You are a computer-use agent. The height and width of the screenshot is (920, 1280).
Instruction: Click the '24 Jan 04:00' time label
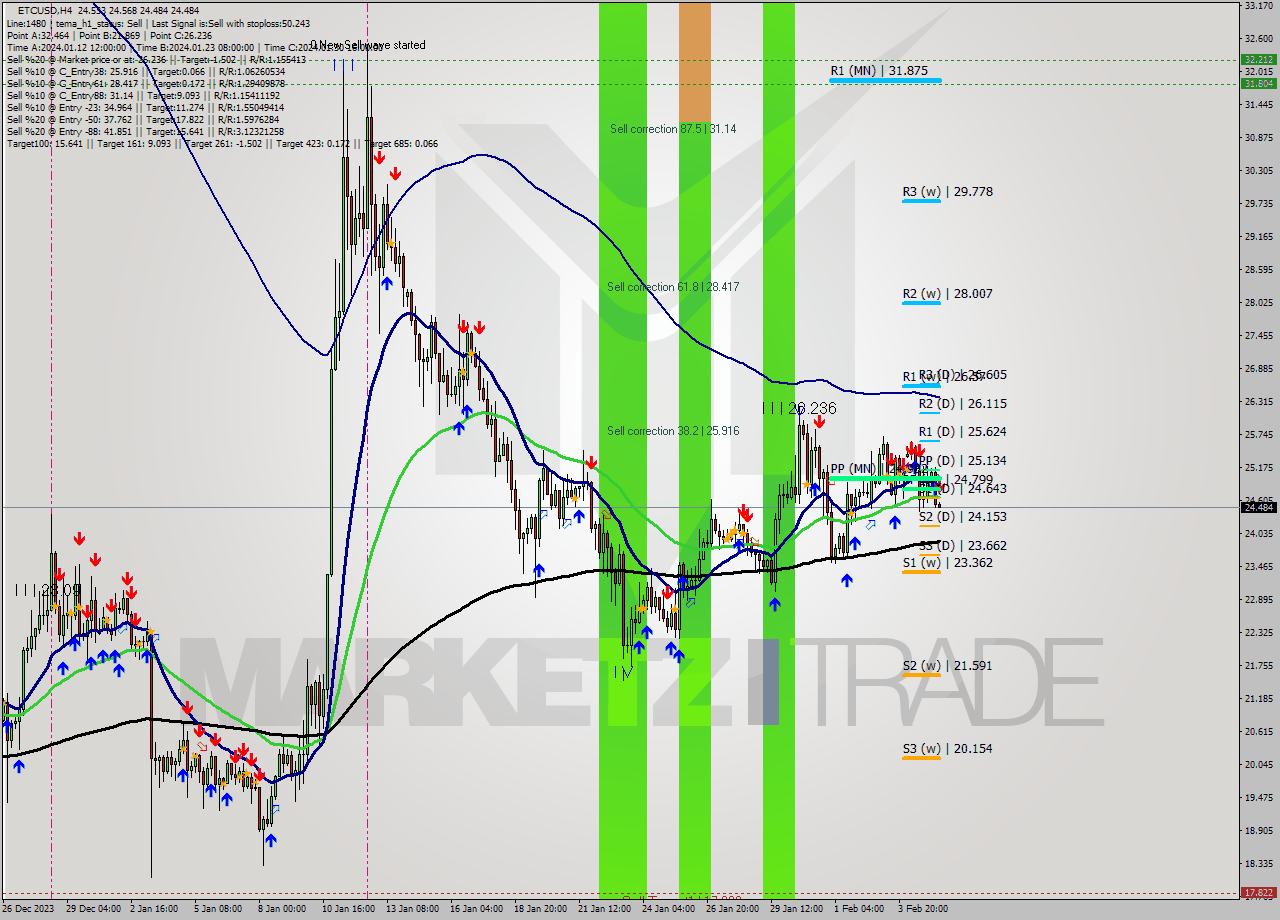[x=669, y=909]
